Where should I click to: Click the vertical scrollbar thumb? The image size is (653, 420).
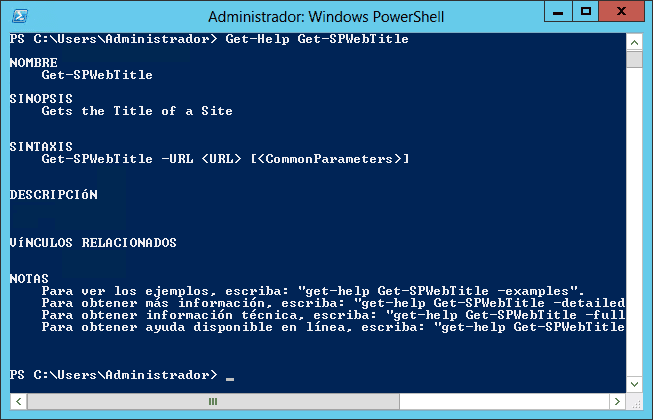634,59
